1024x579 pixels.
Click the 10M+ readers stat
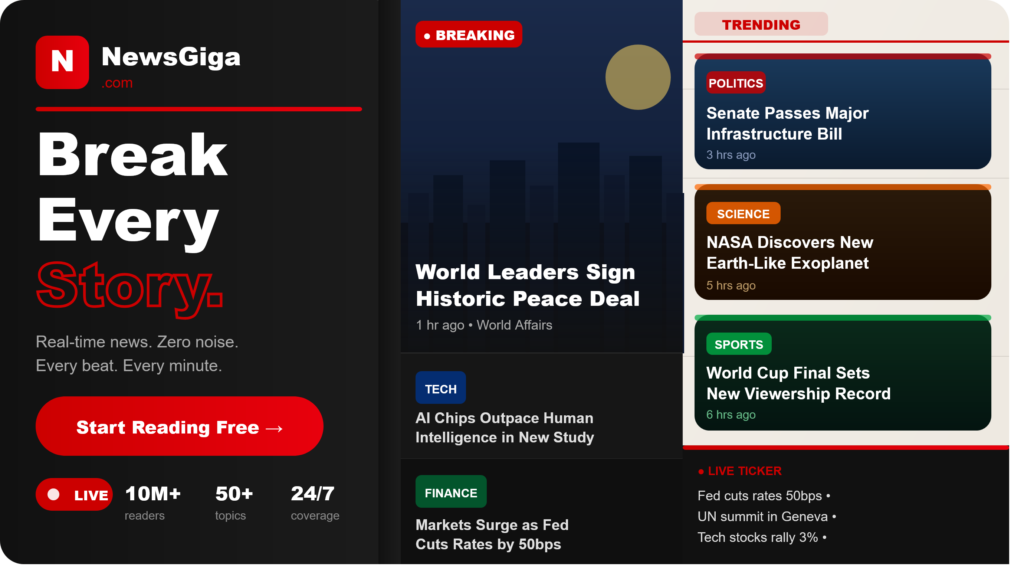click(153, 503)
